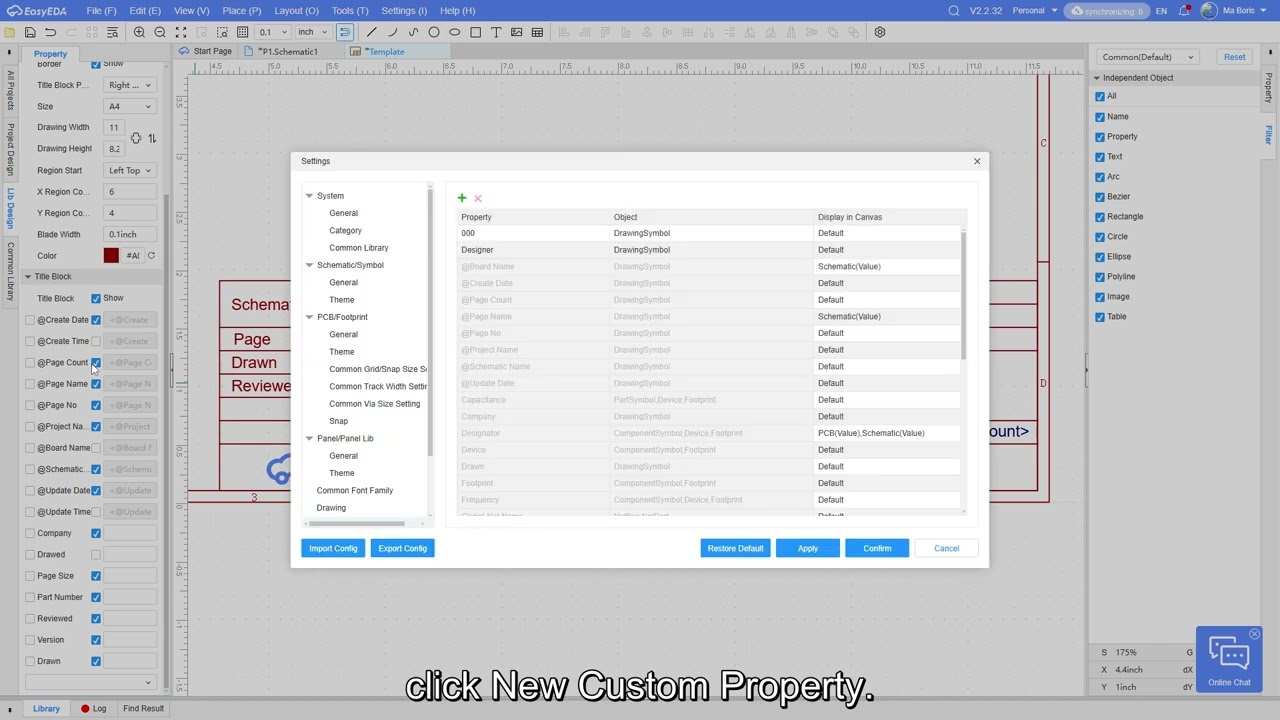The height and width of the screenshot is (720, 1280).
Task: Click the Blade Width input field
Action: [130, 234]
